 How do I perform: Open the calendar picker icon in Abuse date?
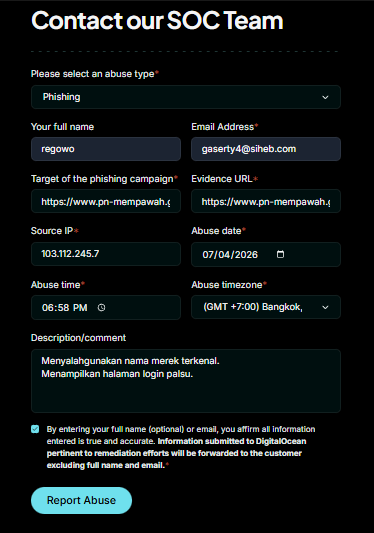280,254
